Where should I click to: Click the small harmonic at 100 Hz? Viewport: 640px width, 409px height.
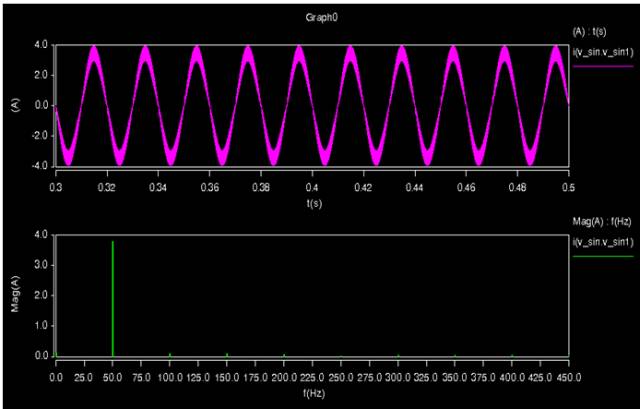tap(170, 353)
